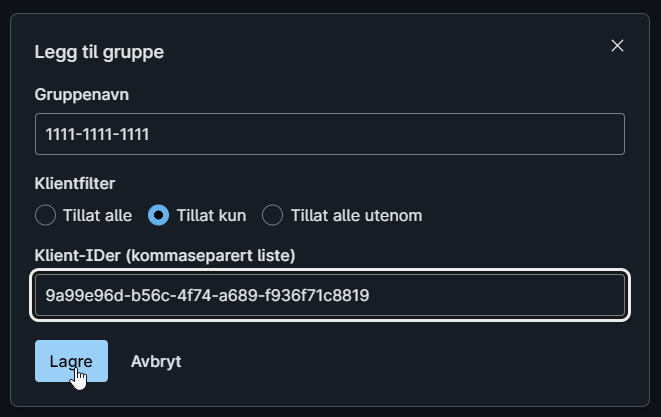Click the Tillat kun label text
Viewport: 661px width, 417px height.
(210, 215)
